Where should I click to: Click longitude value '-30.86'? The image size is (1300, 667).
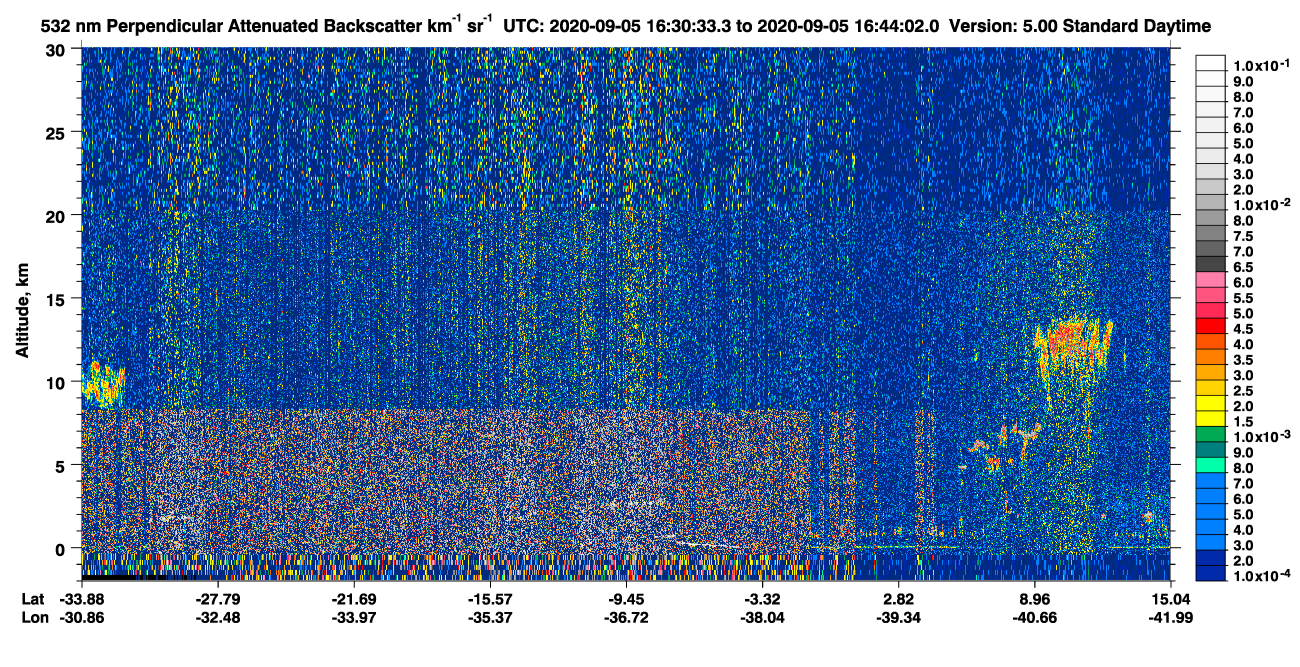(x=81, y=617)
